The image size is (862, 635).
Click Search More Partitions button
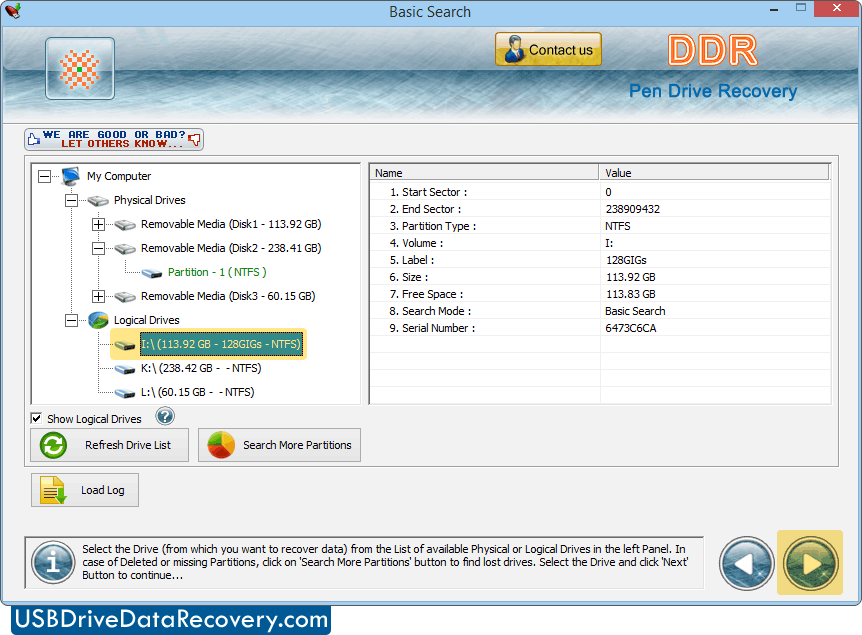click(x=279, y=445)
